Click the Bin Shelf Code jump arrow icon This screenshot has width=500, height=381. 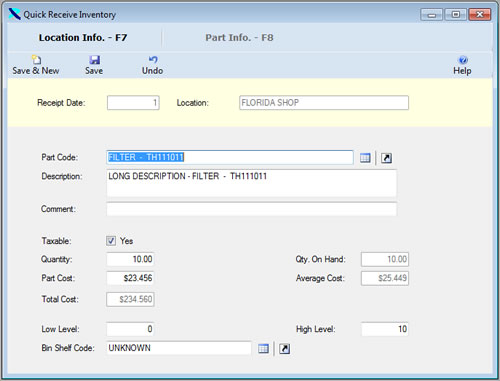[284, 349]
